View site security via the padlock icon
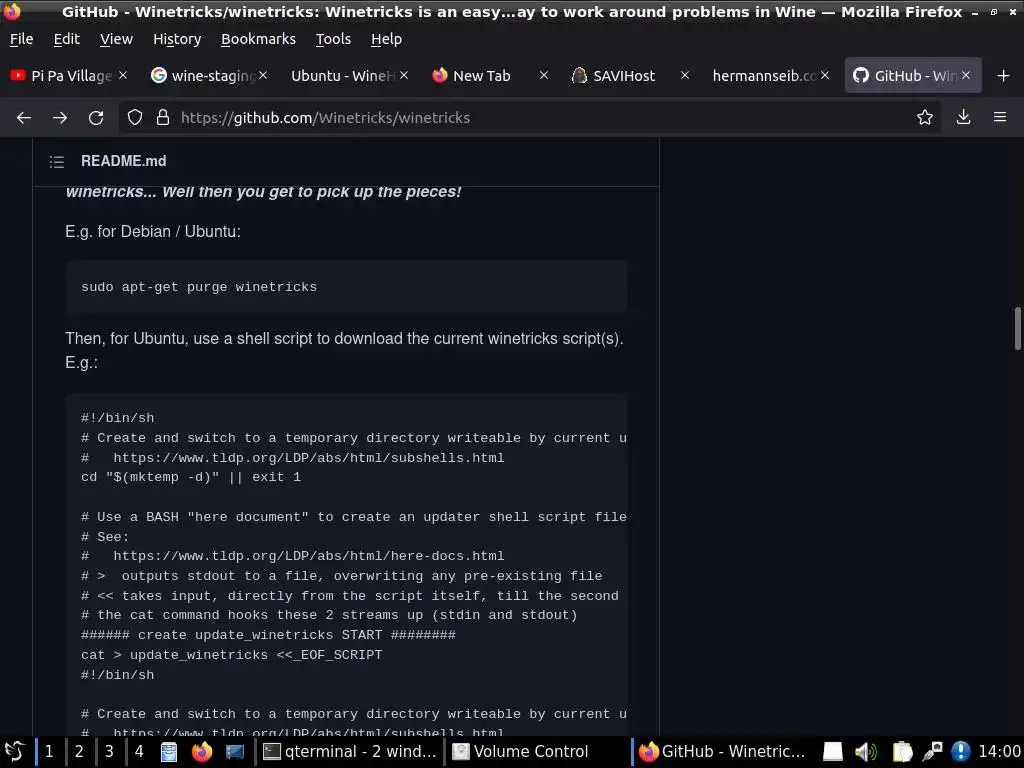The height and width of the screenshot is (768, 1024). click(163, 118)
